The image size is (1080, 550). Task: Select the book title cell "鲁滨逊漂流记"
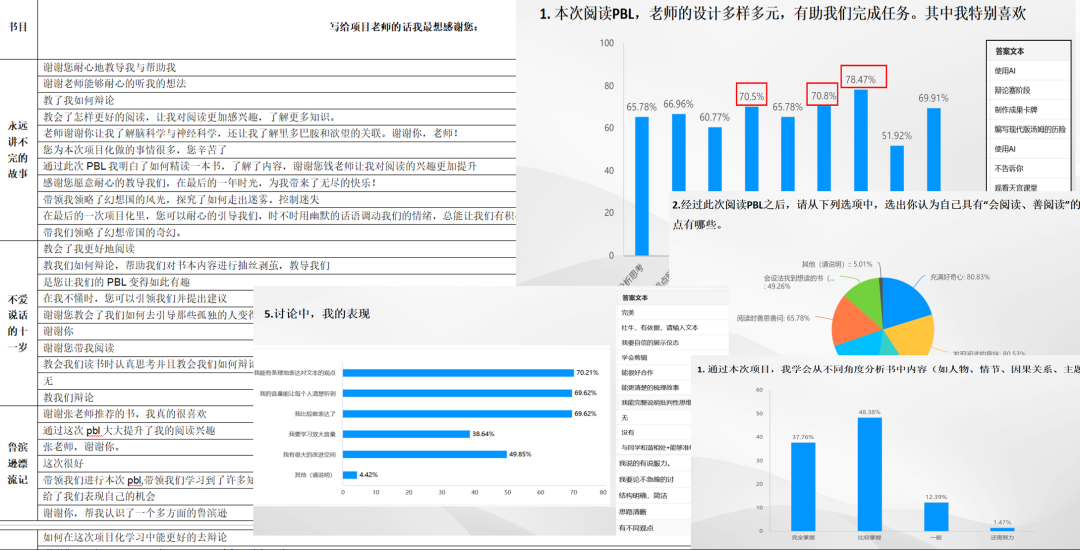[18, 463]
